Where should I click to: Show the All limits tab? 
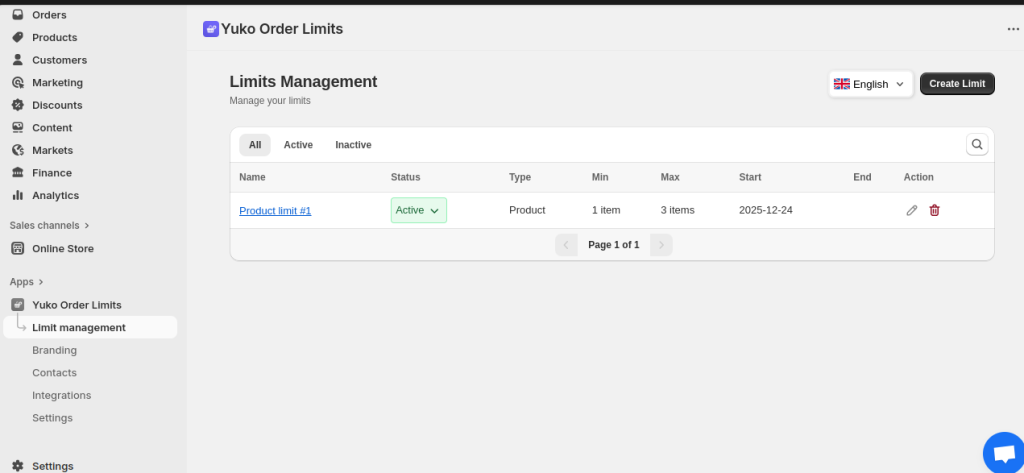pos(255,145)
